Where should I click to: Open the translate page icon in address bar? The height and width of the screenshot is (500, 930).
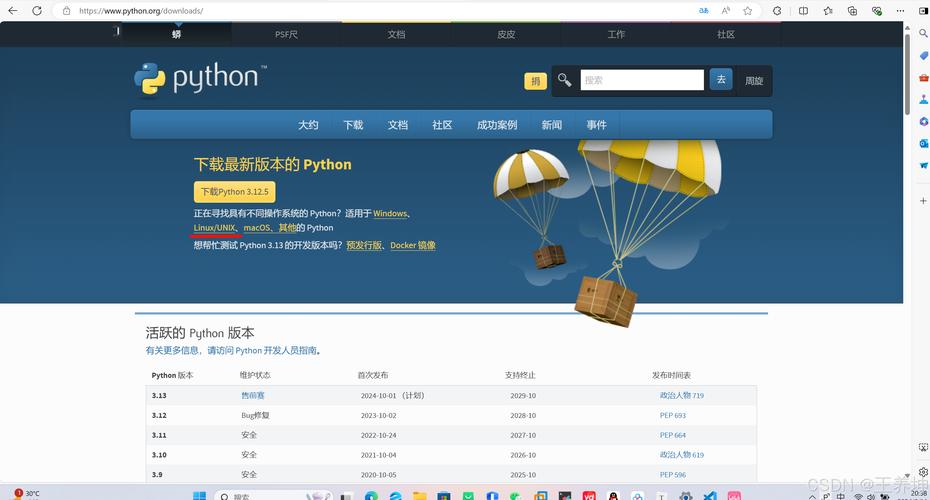(703, 11)
